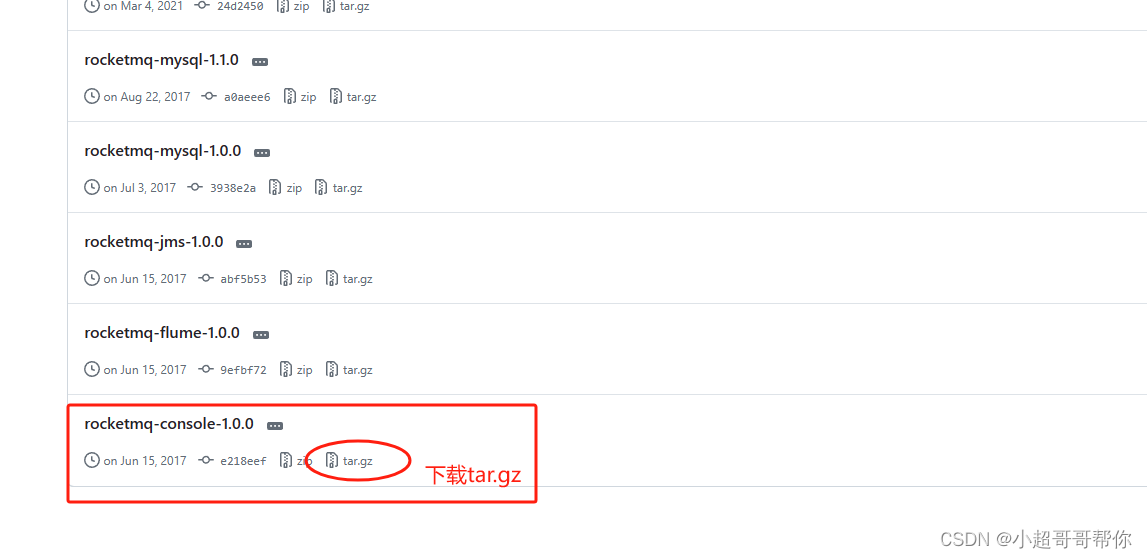
Task: Open commit a0aeee6
Action: pos(247,97)
